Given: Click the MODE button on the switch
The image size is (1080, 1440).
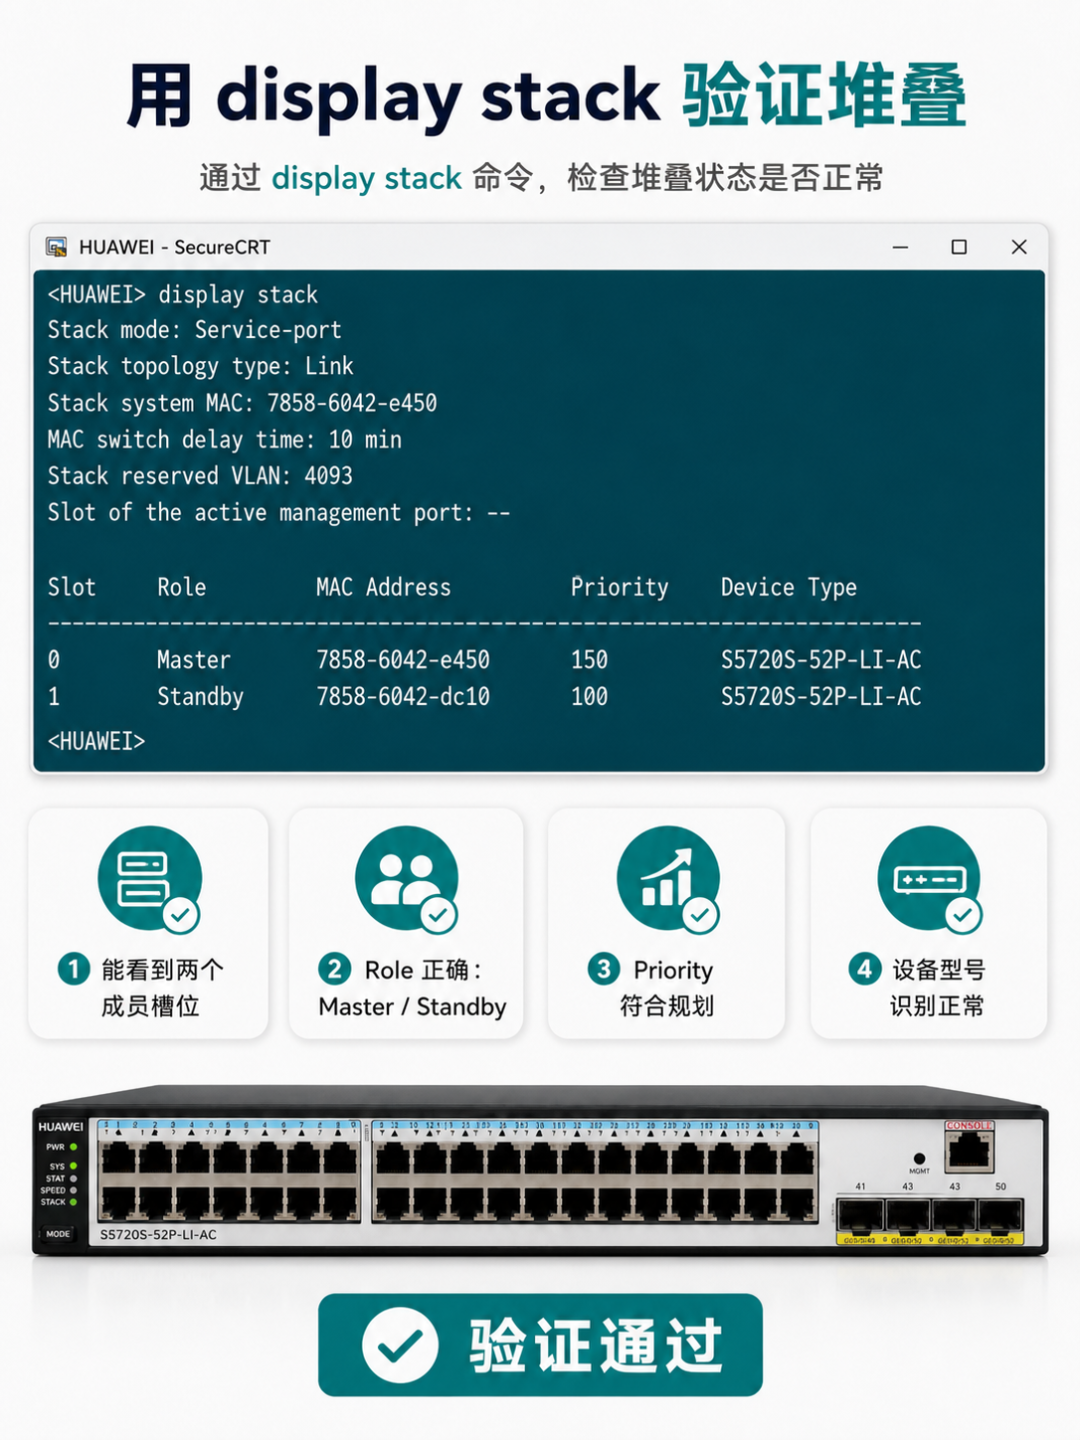Looking at the screenshot, I should [58, 1234].
